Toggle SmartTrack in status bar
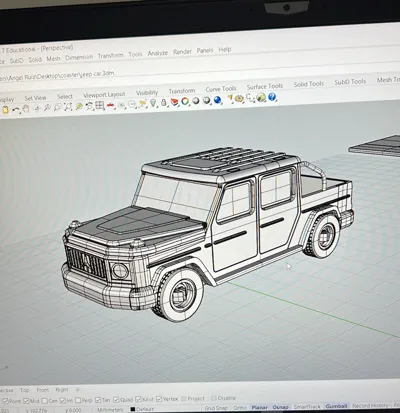Screen dimensions: 400x413 pyautogui.click(x=307, y=407)
